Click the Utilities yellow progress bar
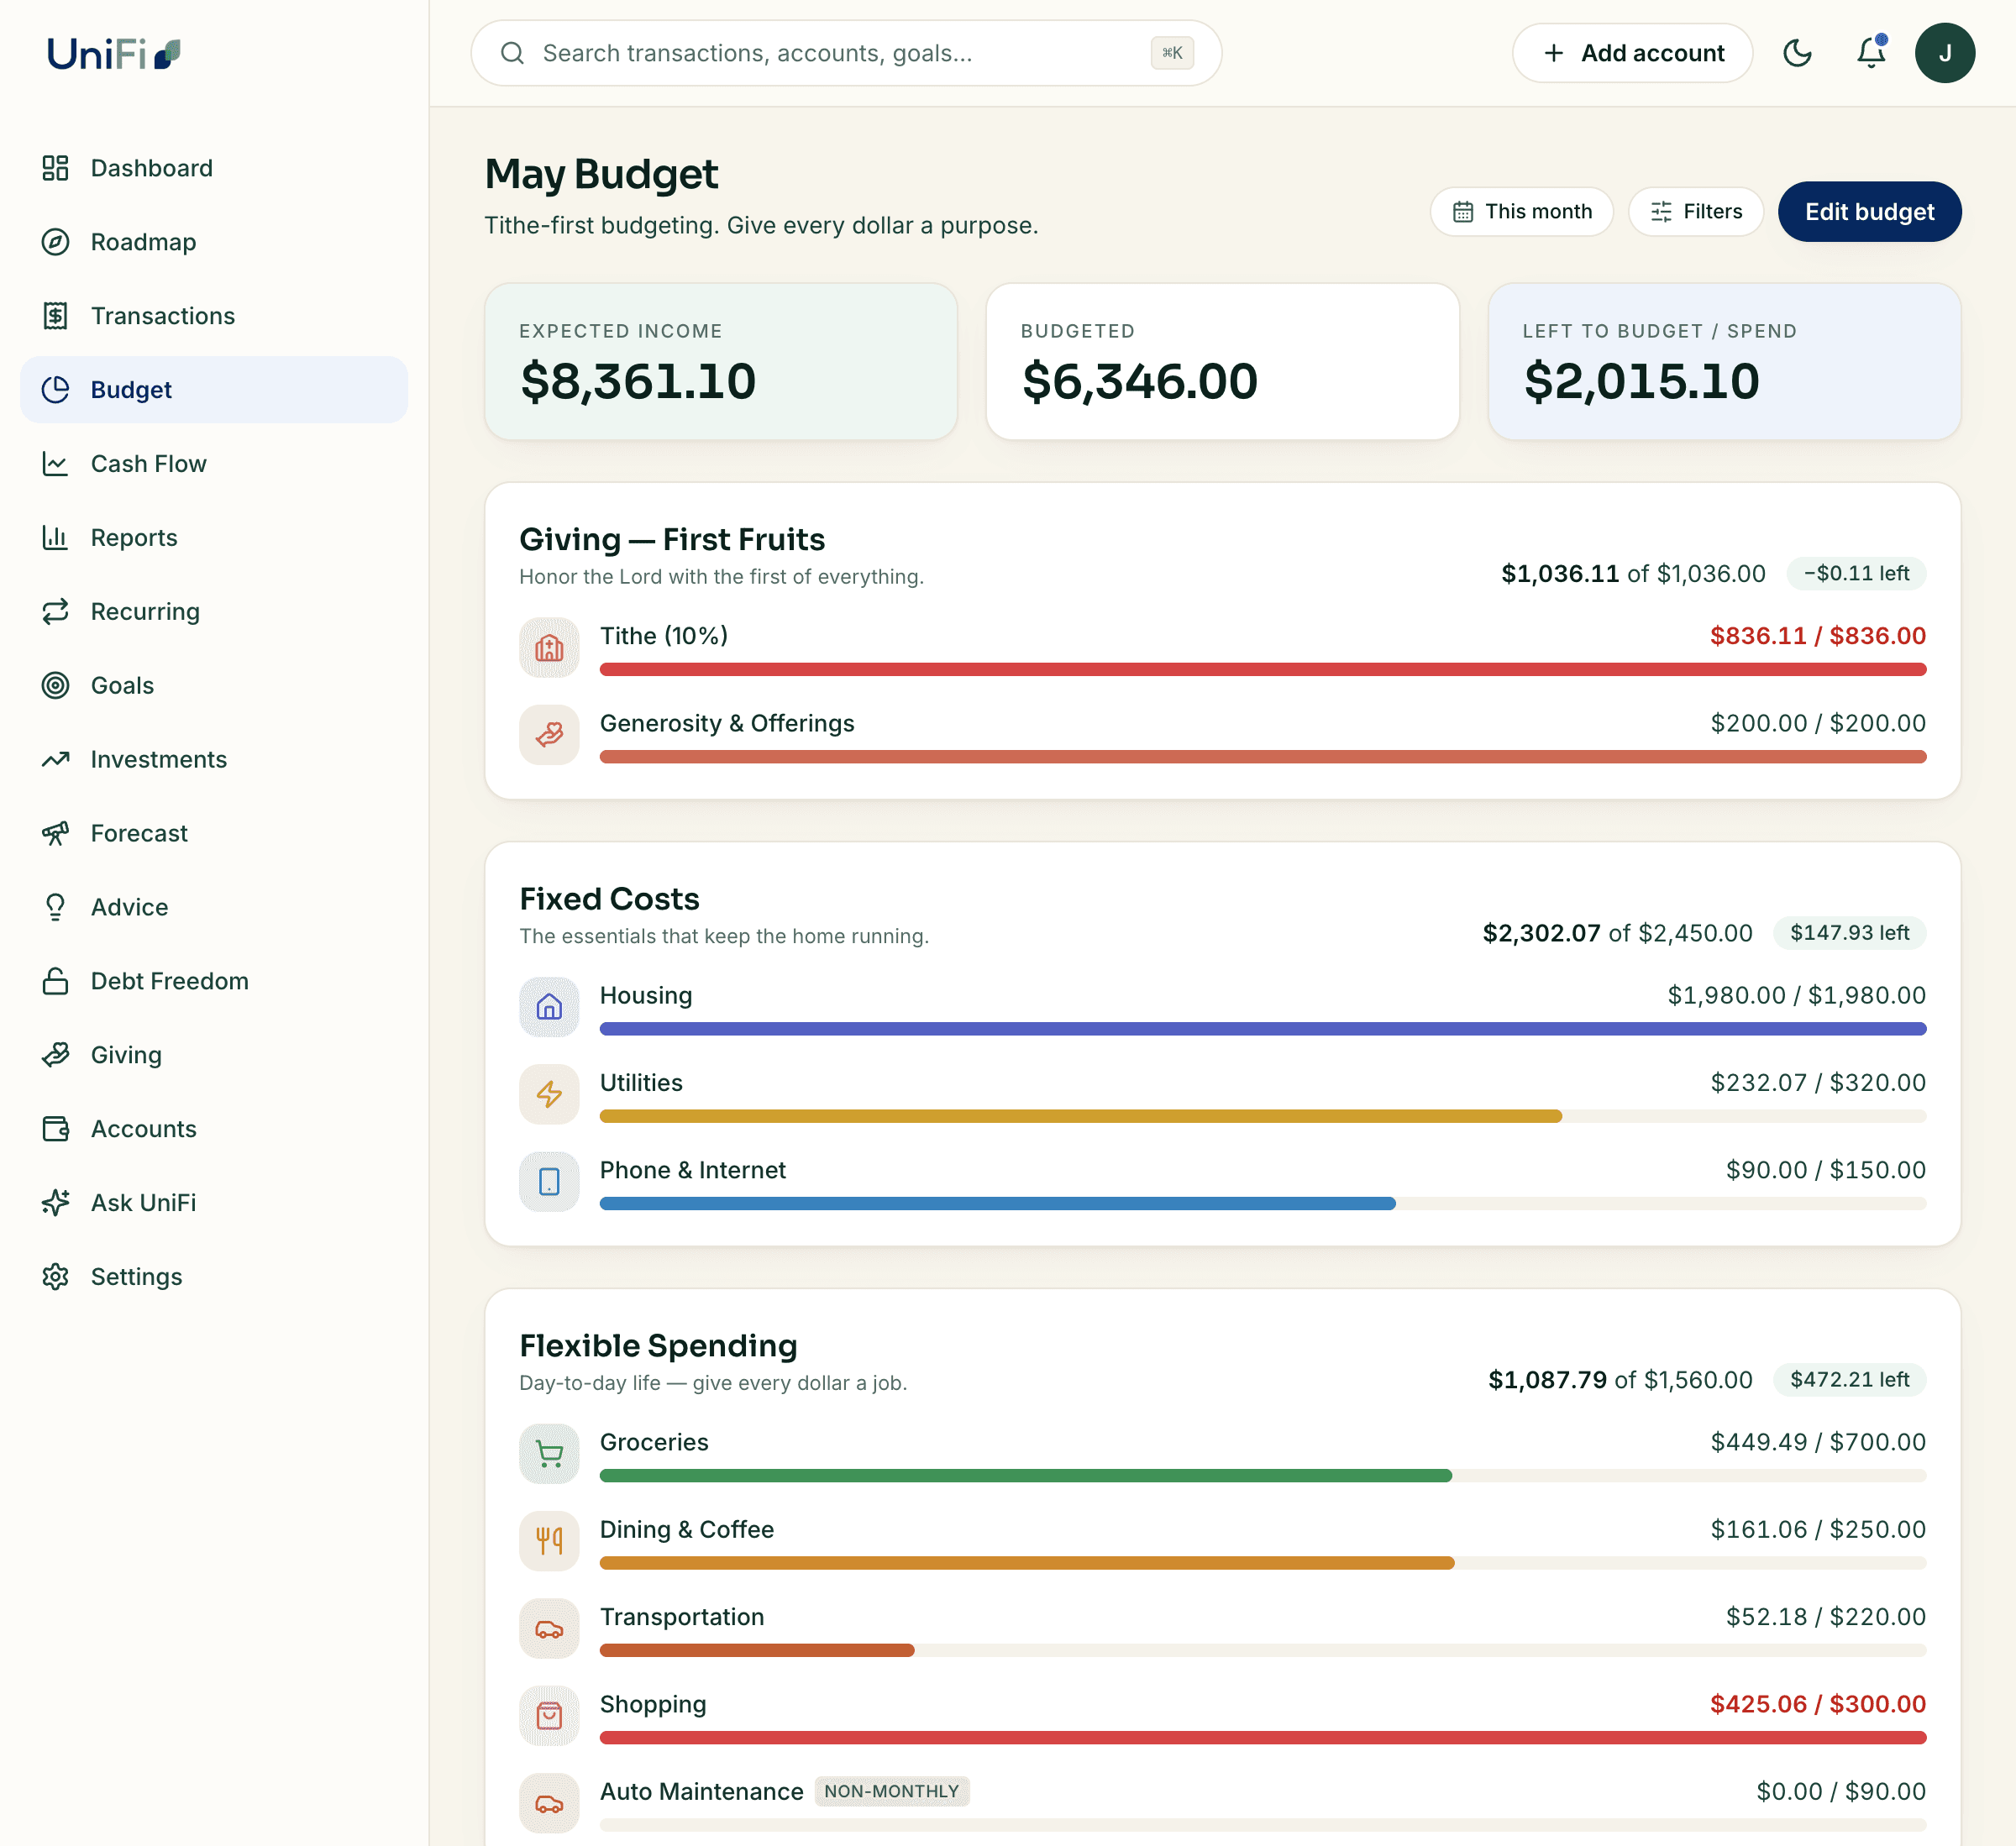 tap(1080, 1117)
